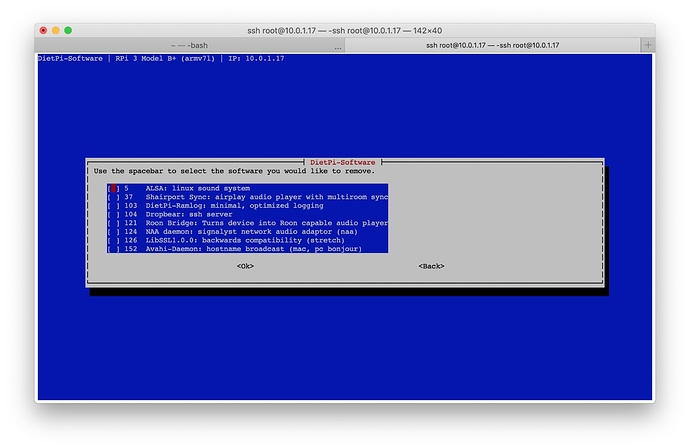
Task: Minimize the terminal with the yellow button
Action: [55, 30]
